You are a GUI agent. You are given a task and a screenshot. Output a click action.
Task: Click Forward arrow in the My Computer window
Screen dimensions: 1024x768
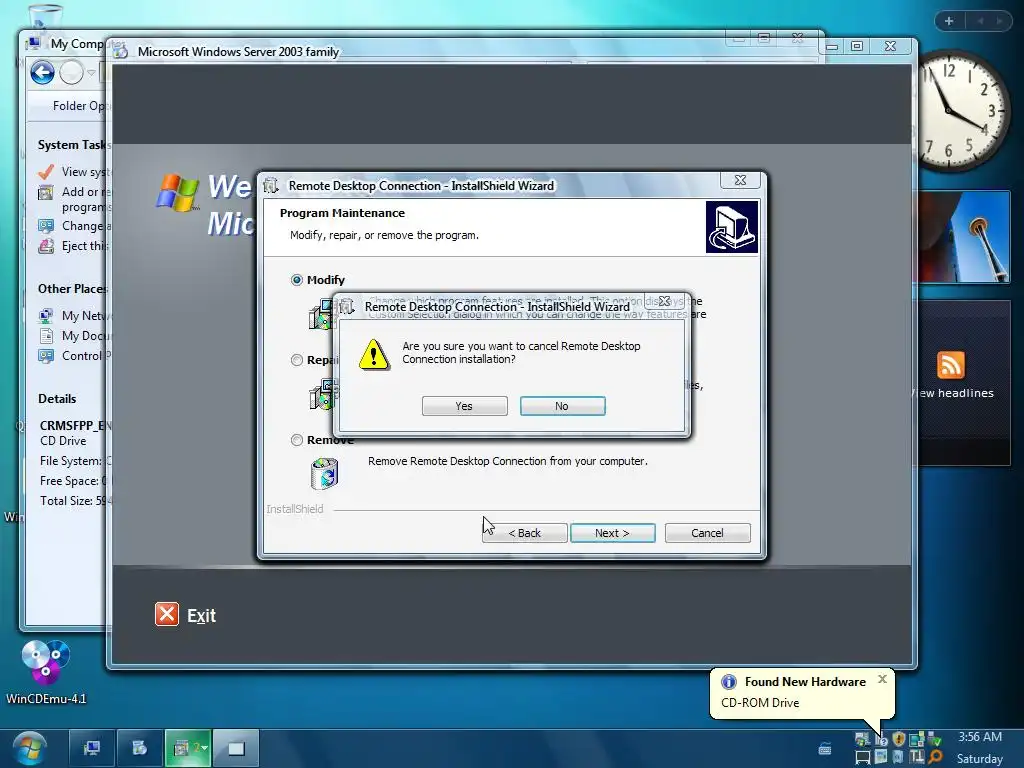point(71,72)
